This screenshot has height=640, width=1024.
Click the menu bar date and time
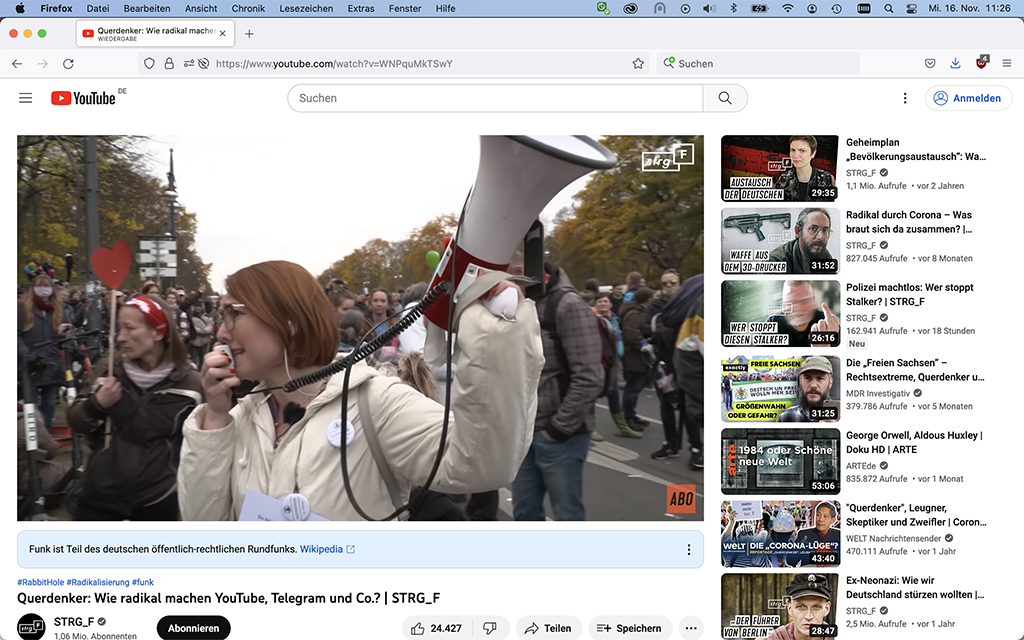[969, 8]
